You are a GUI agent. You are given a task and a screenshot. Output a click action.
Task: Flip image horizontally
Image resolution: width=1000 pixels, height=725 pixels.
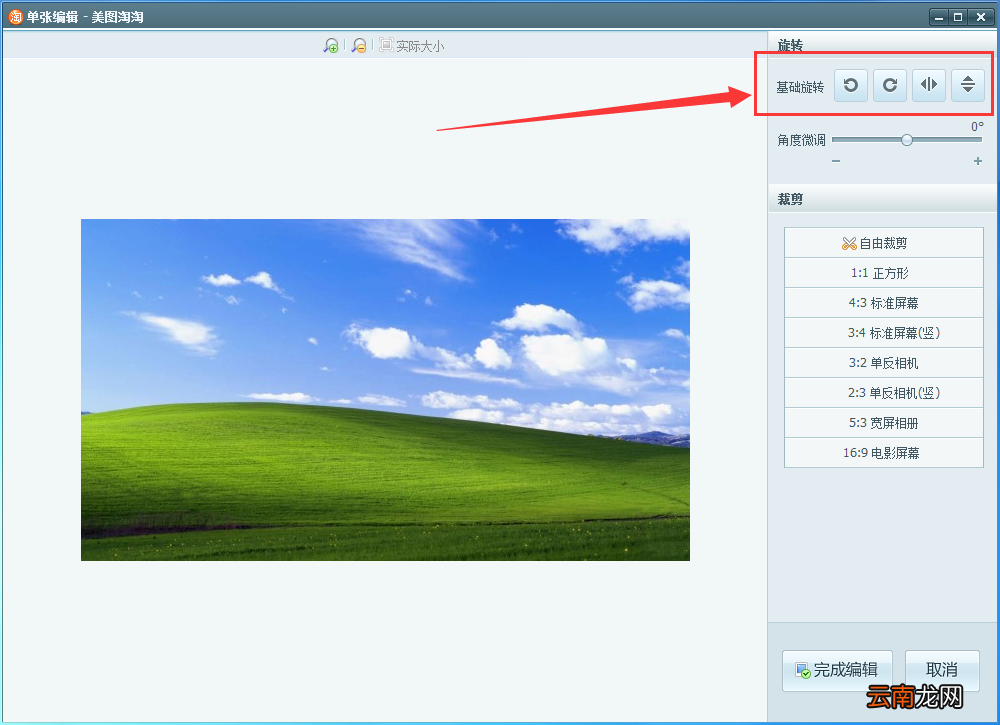coord(929,85)
